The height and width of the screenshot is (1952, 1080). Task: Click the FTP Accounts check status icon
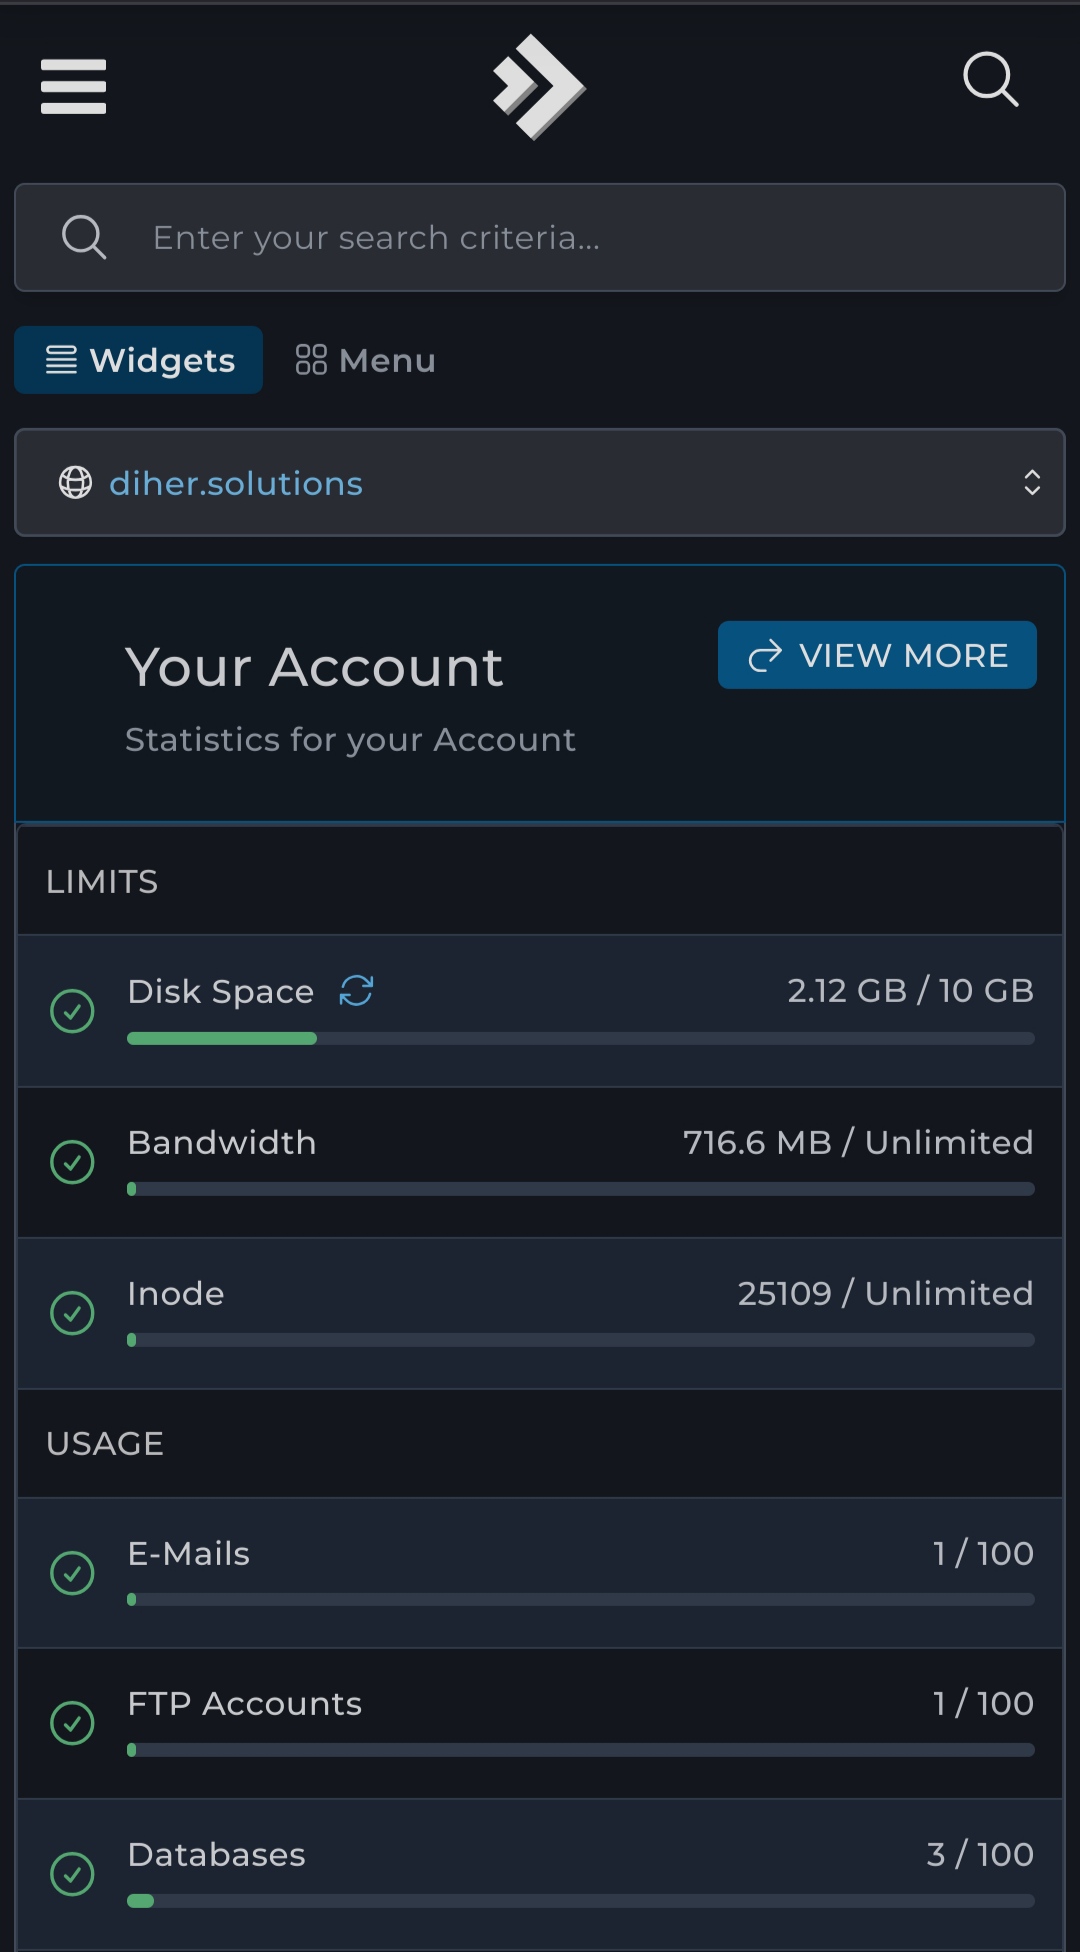[x=72, y=1723]
